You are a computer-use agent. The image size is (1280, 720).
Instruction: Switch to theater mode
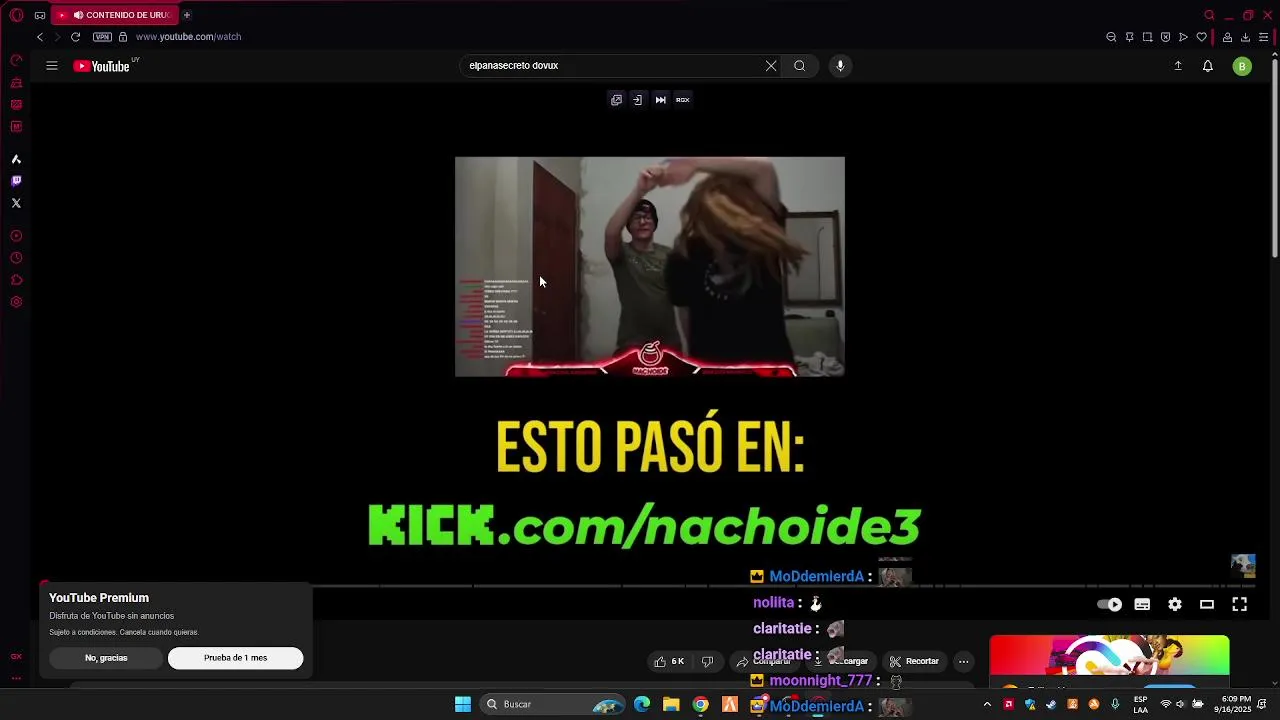(x=1207, y=604)
